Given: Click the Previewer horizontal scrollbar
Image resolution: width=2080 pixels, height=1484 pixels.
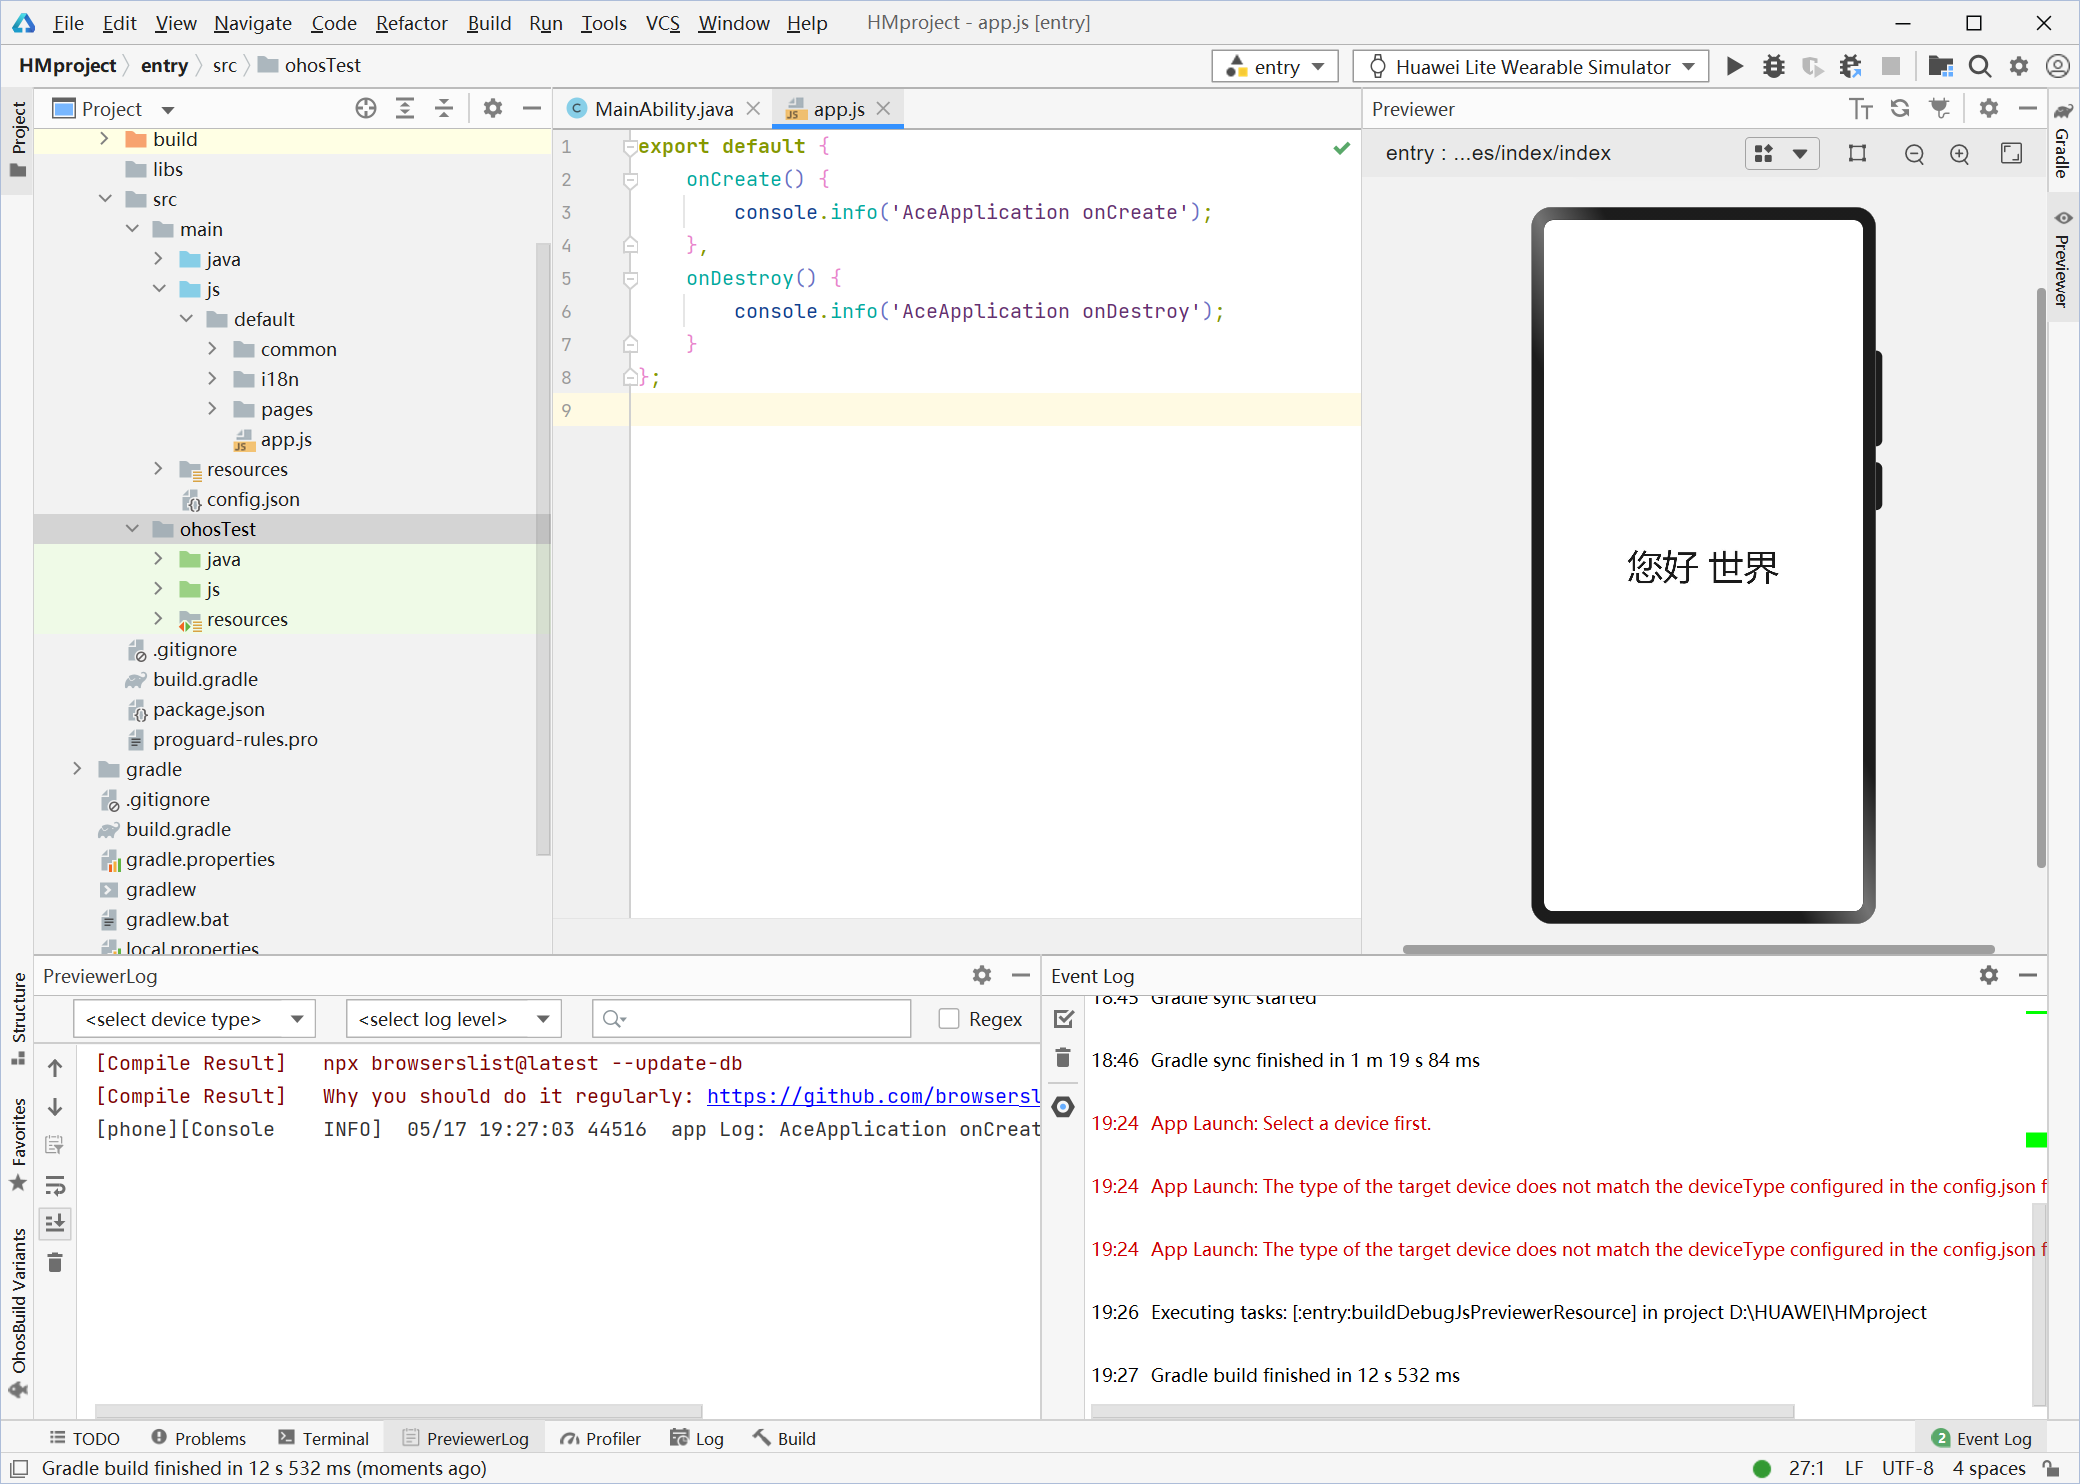Looking at the screenshot, I should (x=1698, y=949).
